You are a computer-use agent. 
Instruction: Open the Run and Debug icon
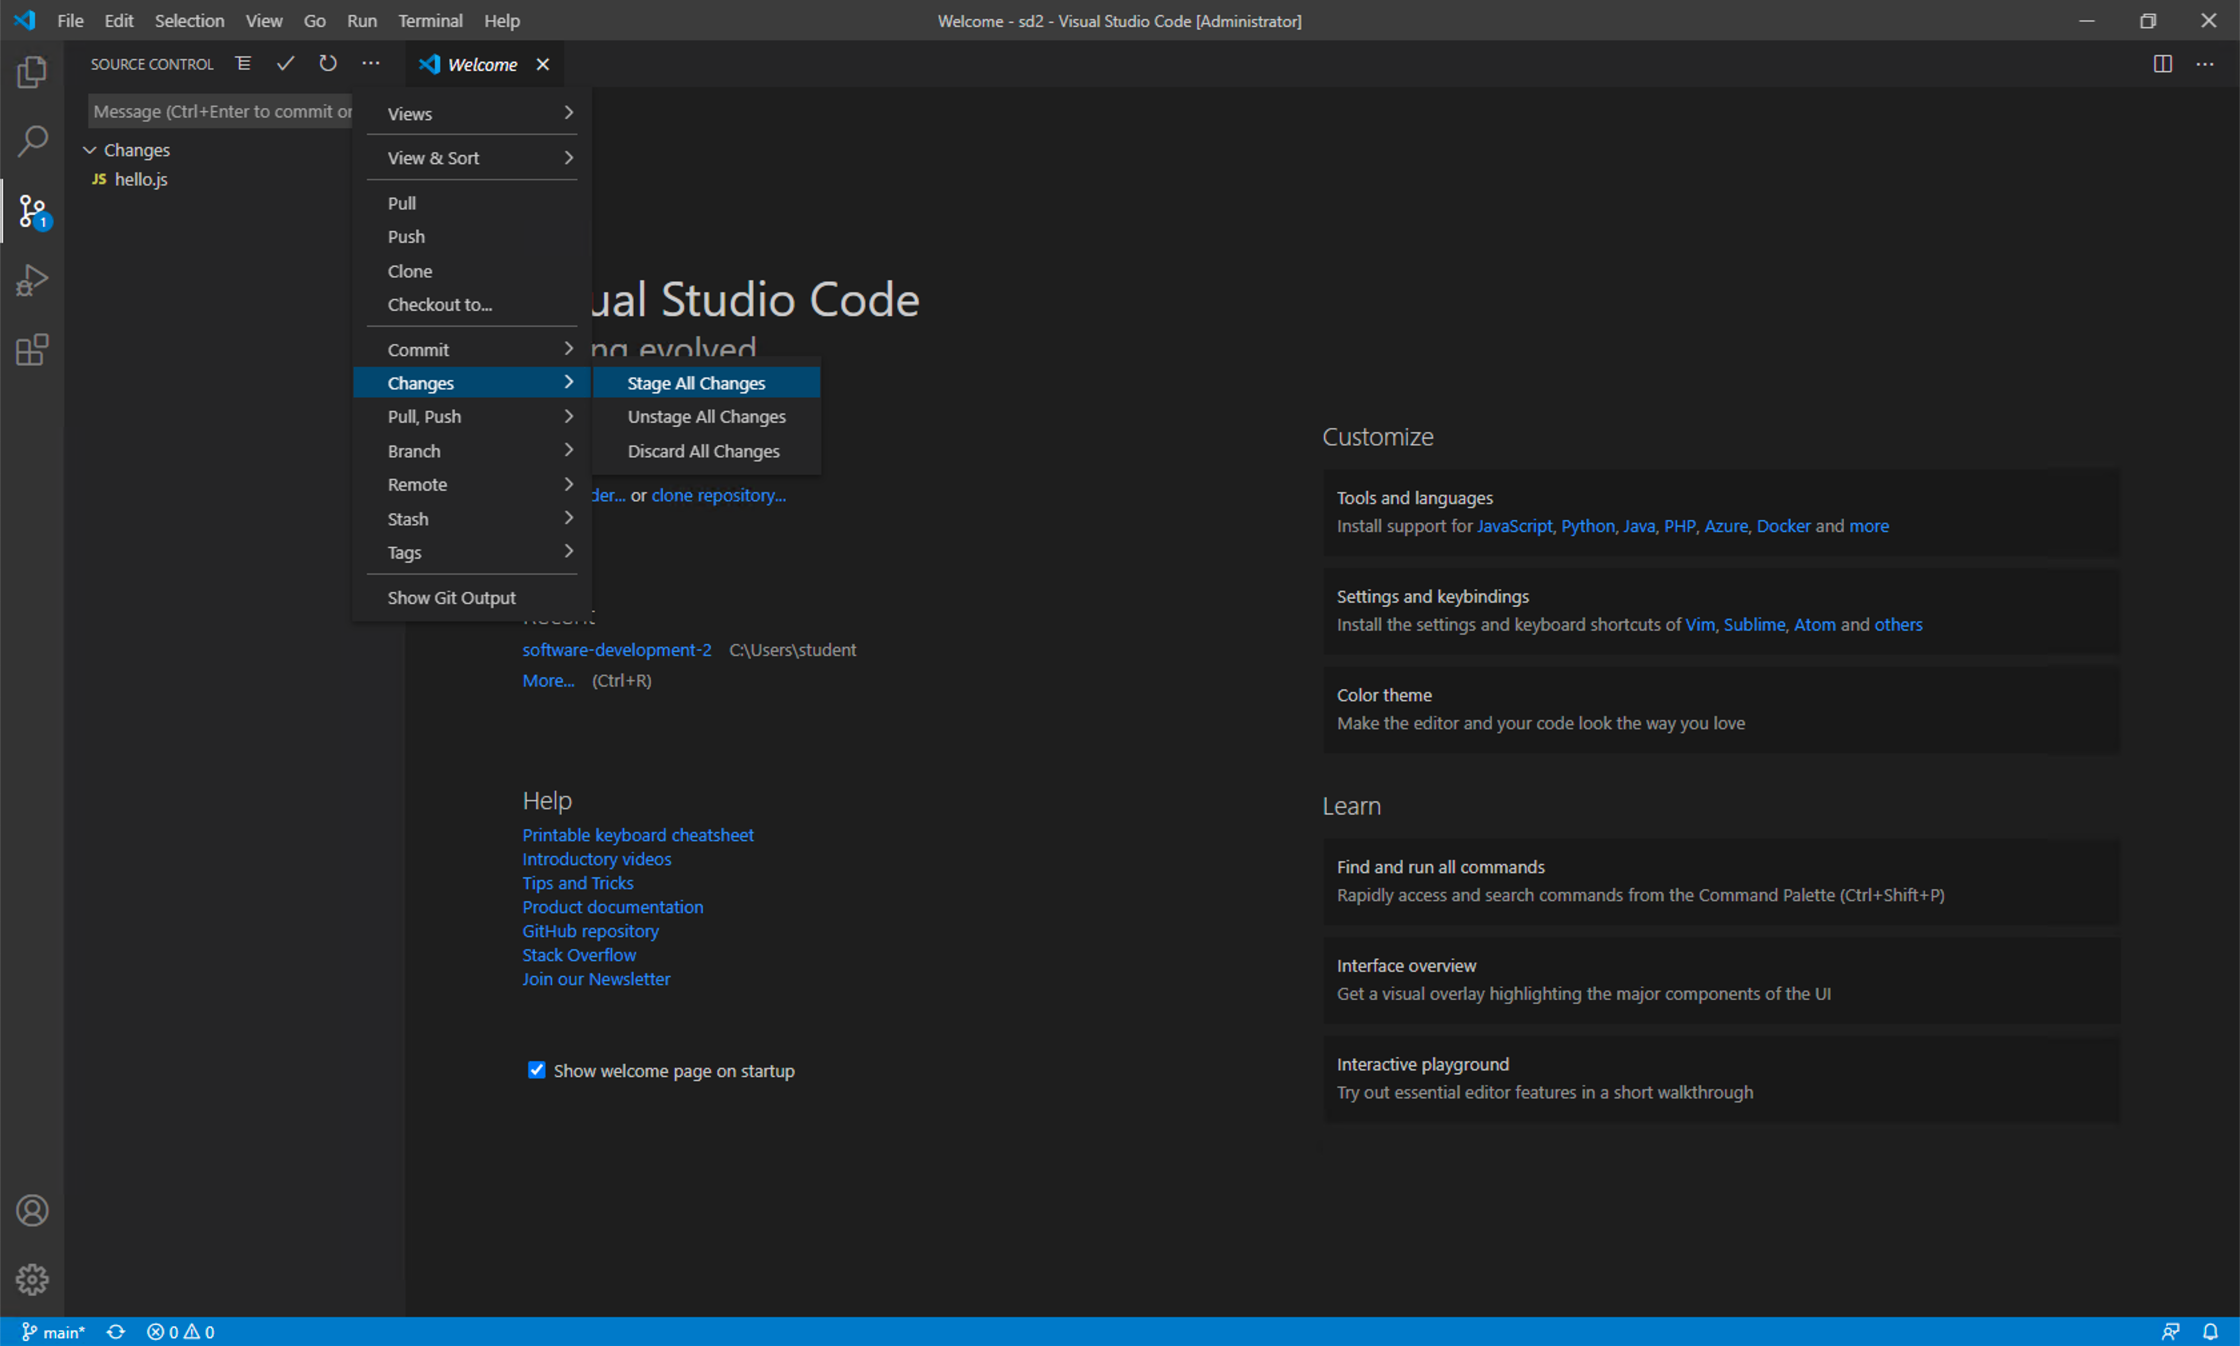(32, 280)
